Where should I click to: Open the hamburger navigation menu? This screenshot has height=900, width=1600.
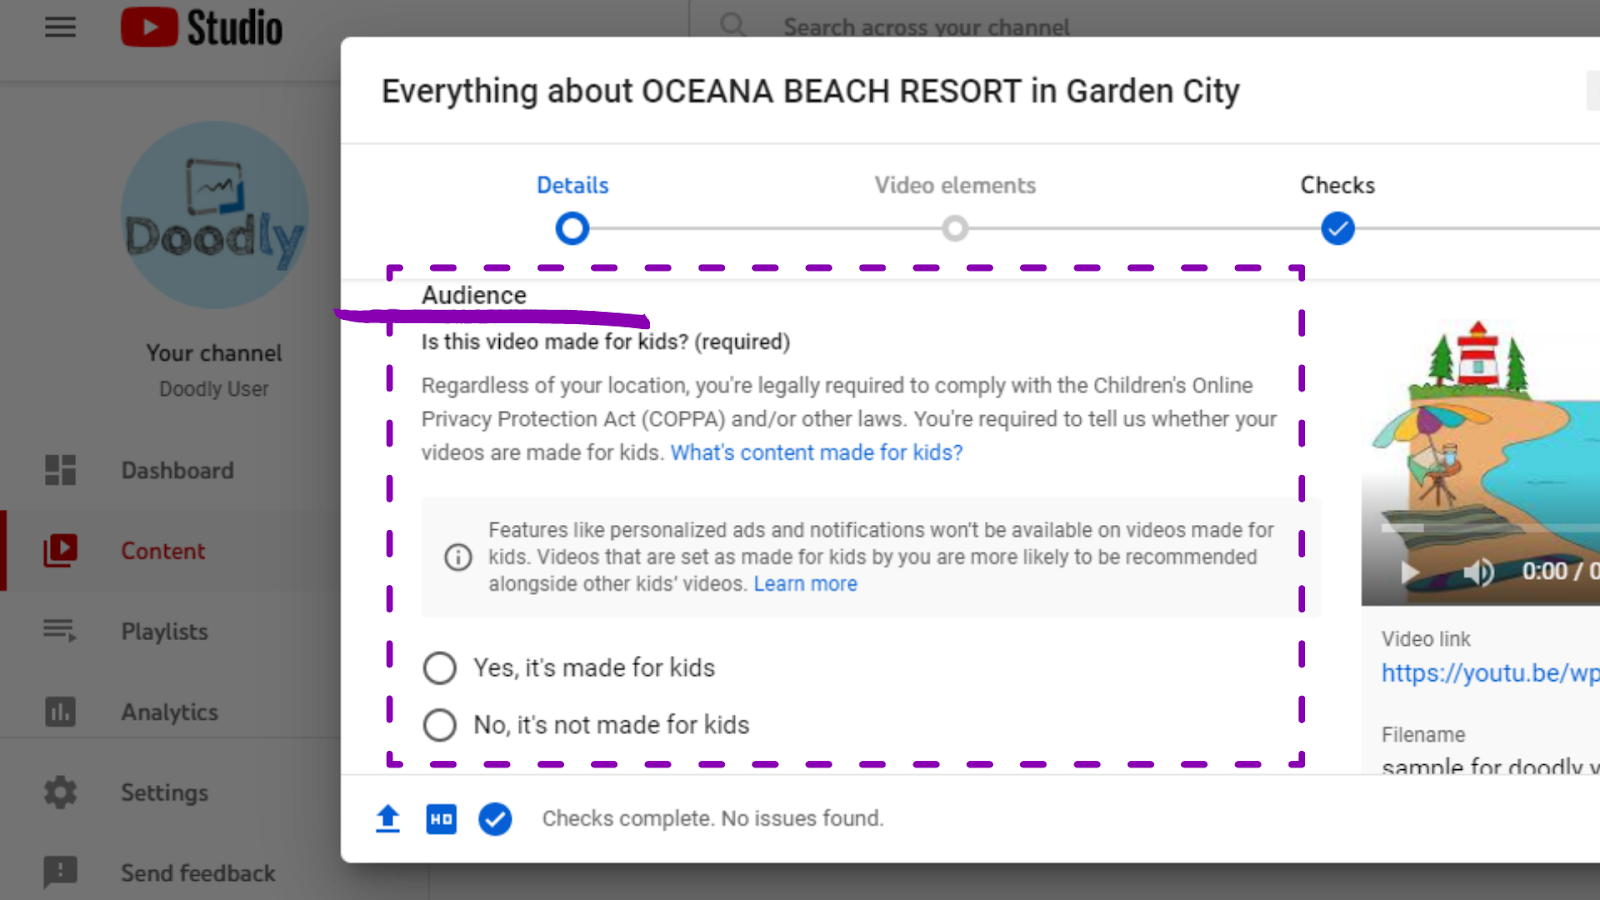(x=60, y=27)
